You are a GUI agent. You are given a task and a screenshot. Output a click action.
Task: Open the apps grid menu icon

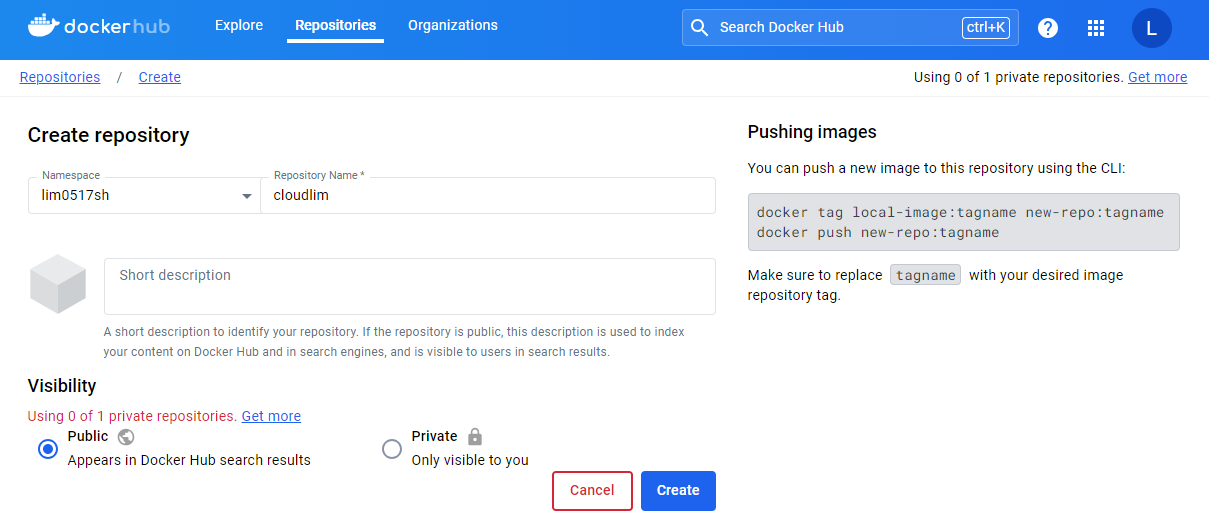point(1096,28)
